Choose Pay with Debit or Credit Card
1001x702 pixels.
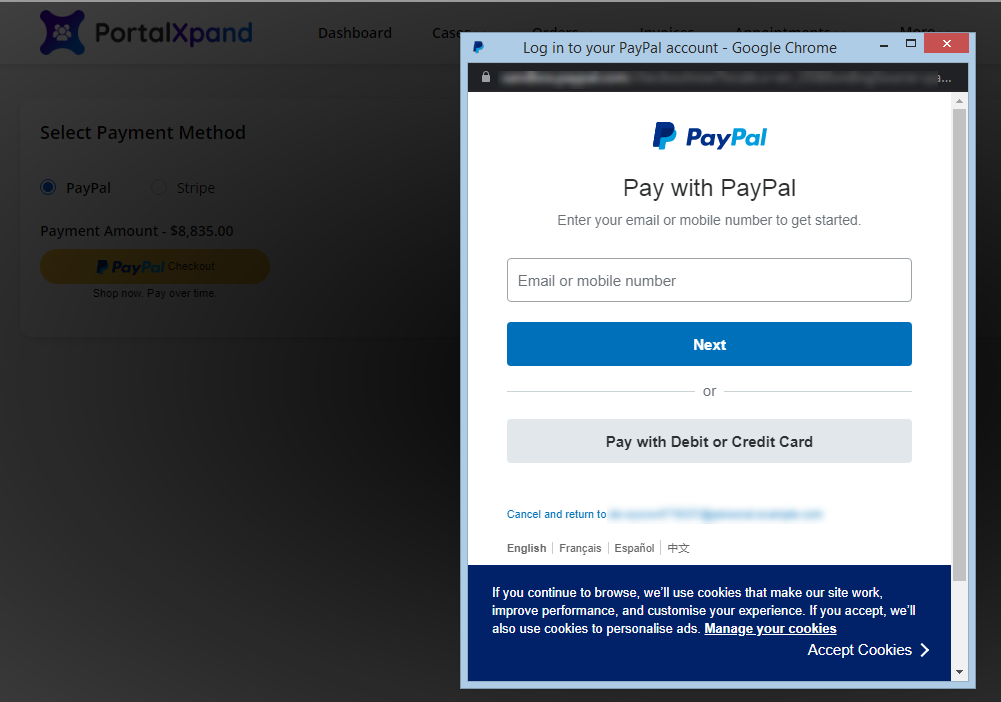coord(709,441)
